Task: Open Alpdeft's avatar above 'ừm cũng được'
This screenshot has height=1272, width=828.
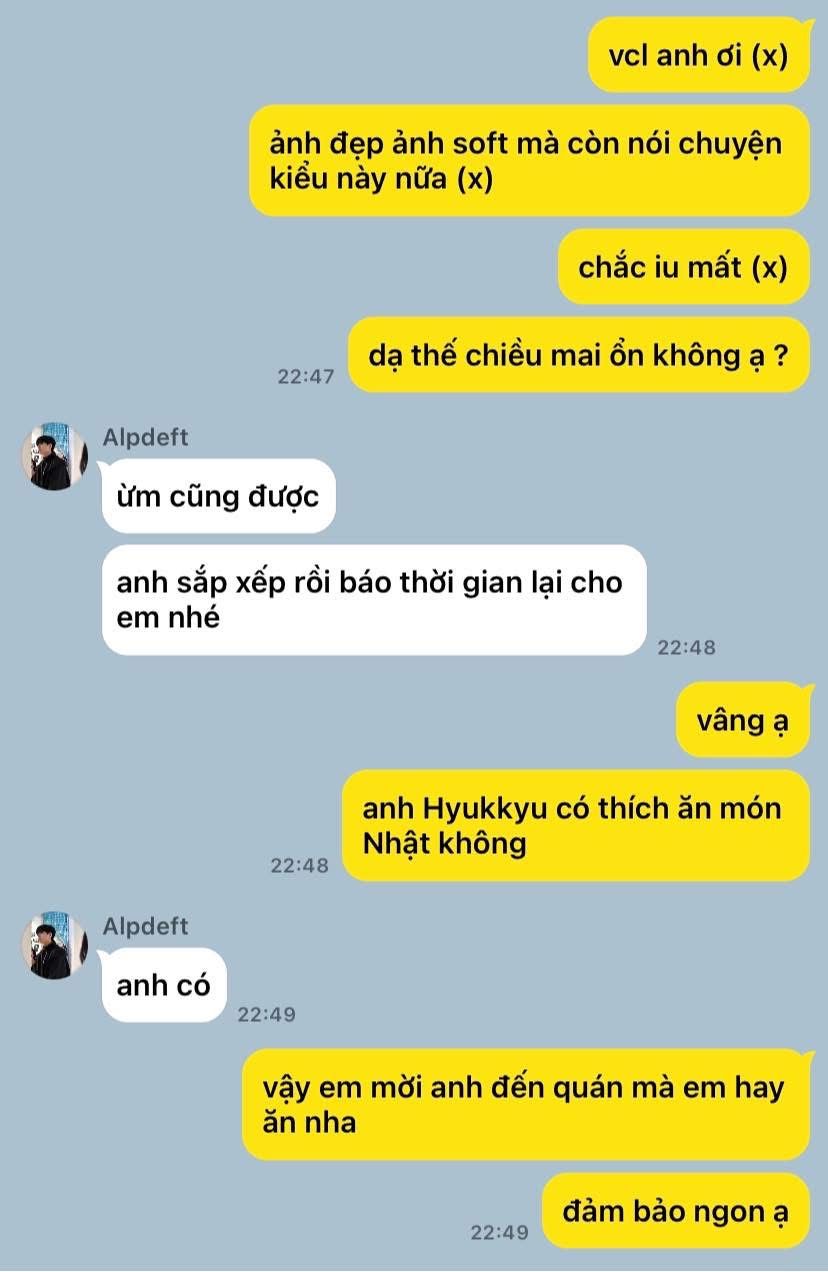Action: click(x=54, y=456)
